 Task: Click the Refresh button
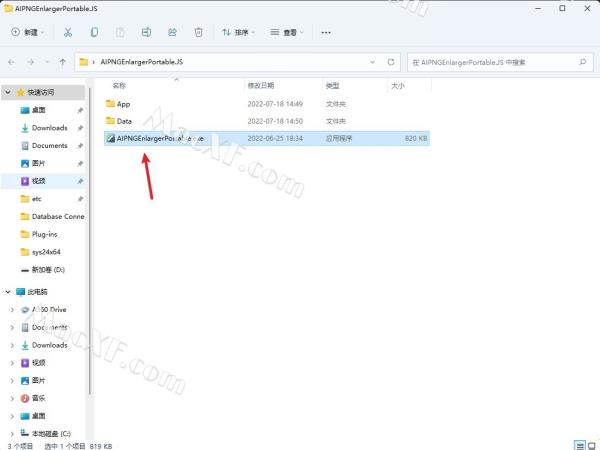pos(391,62)
